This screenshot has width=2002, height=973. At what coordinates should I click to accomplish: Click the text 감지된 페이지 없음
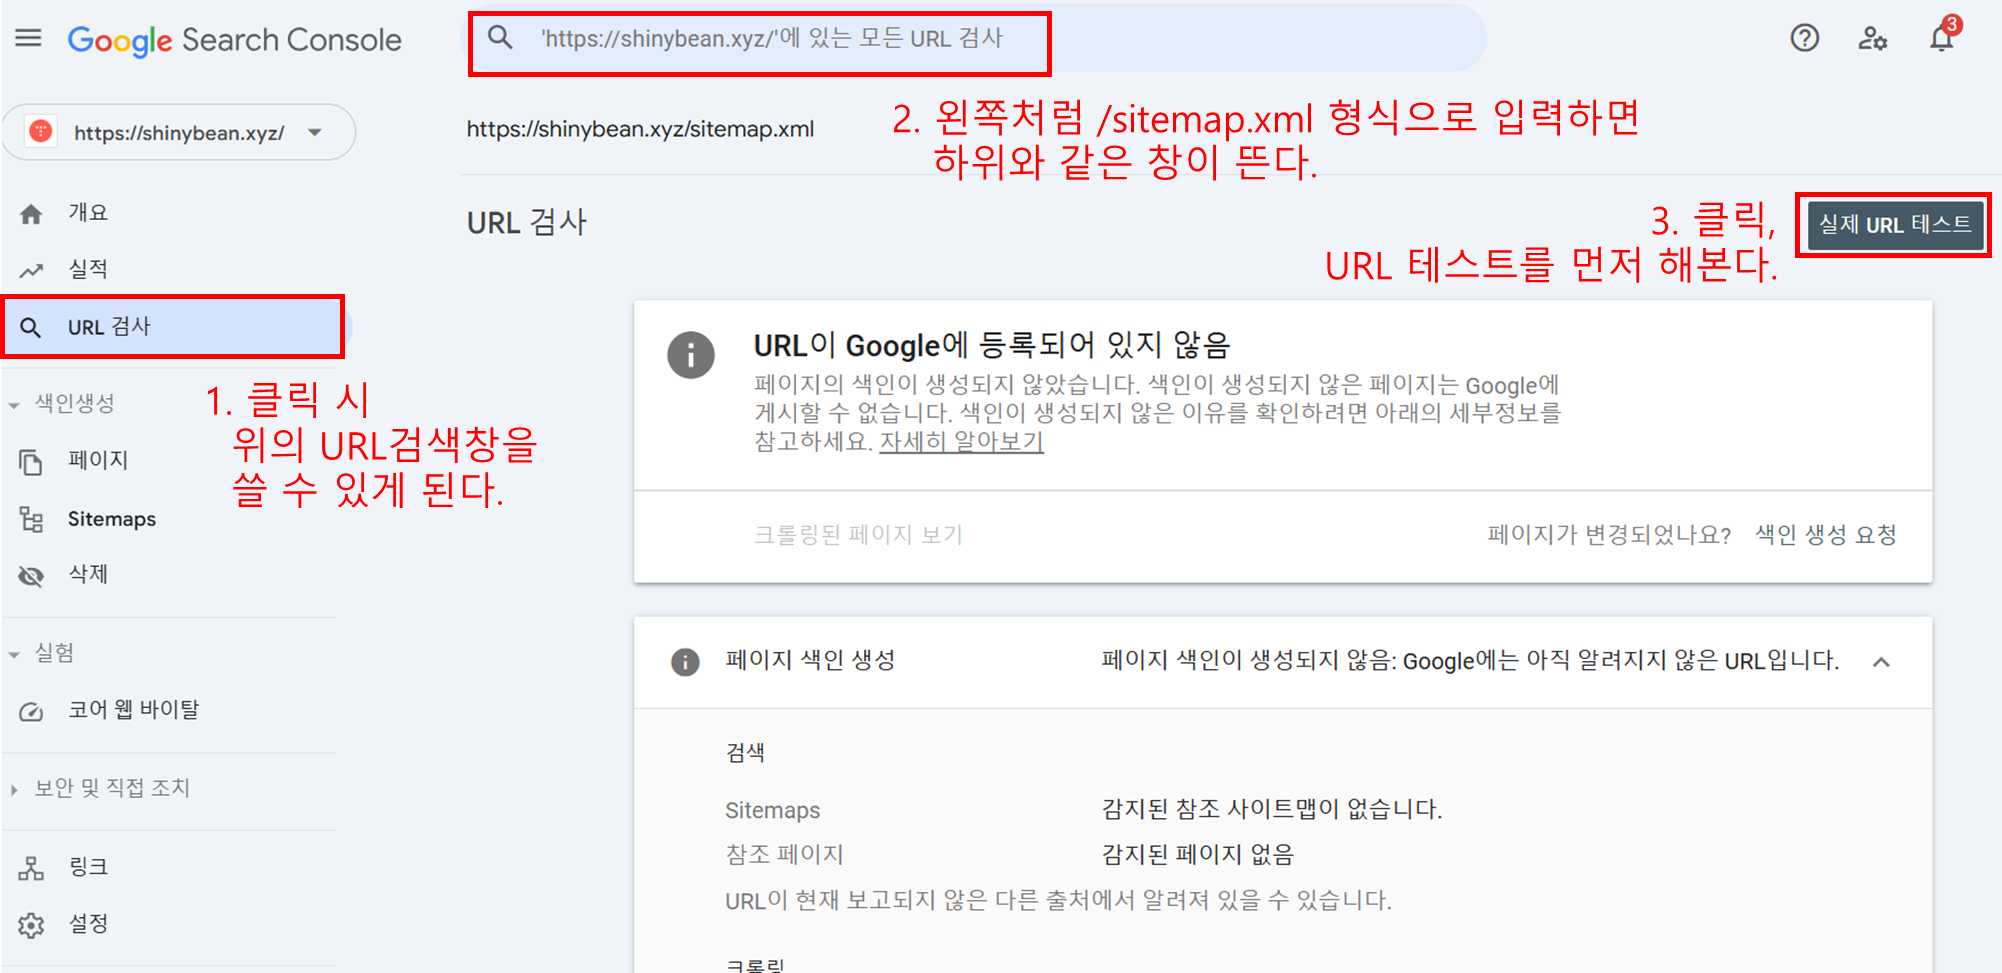click(x=1197, y=855)
